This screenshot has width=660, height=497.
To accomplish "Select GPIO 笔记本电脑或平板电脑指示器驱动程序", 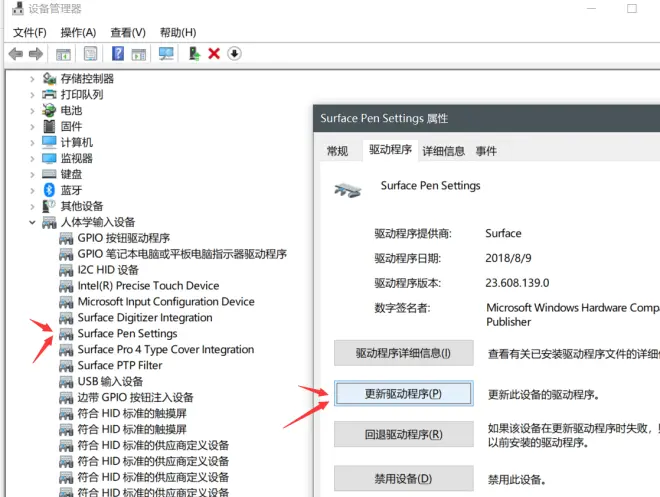I will click(x=182, y=254).
